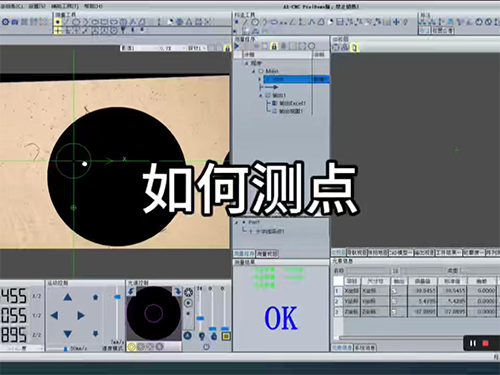Image resolution: width=500 pixels, height=375 pixels.
Task: Click the ring light icon beside light preview
Action: tap(188, 293)
